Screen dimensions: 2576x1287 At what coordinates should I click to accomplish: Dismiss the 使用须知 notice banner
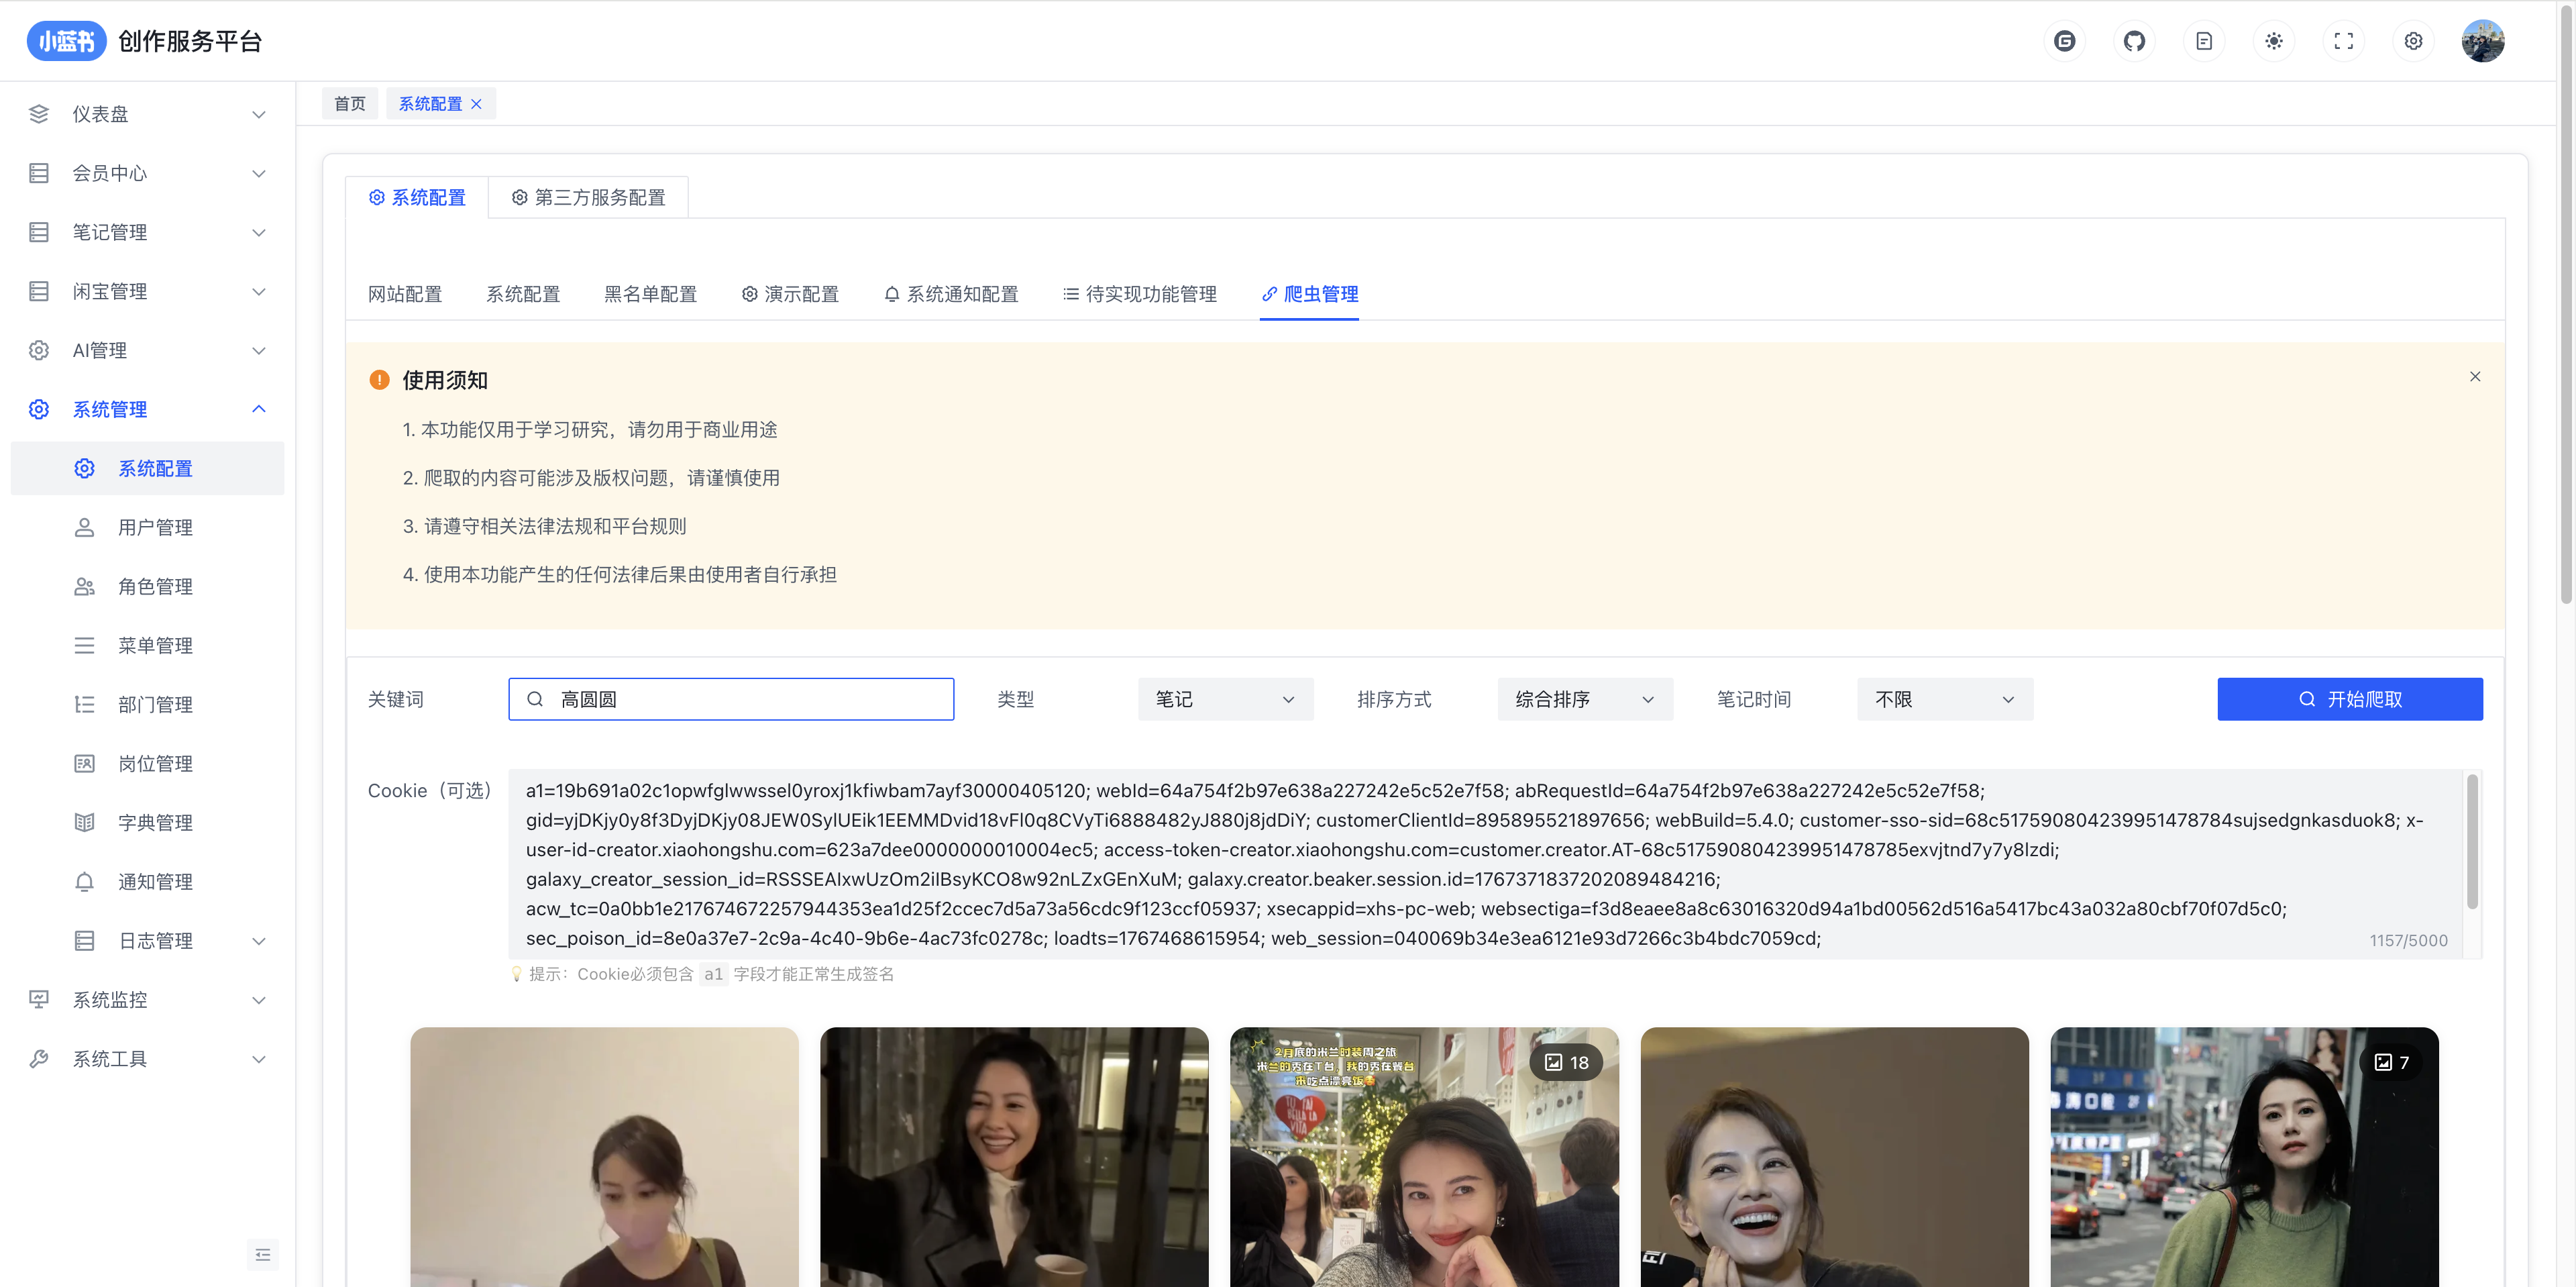pos(2475,377)
